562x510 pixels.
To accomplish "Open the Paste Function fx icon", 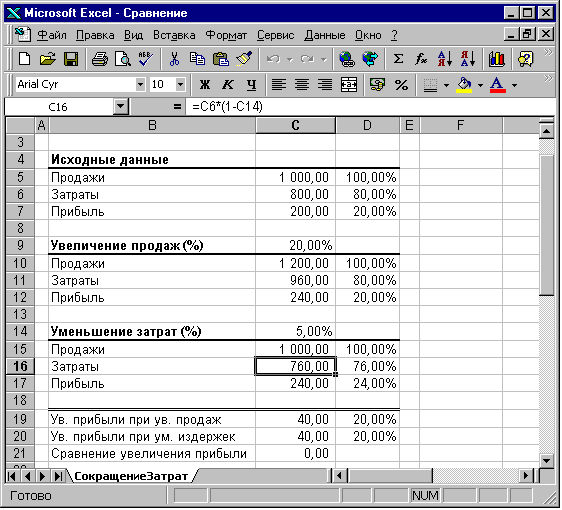I will [x=421, y=59].
